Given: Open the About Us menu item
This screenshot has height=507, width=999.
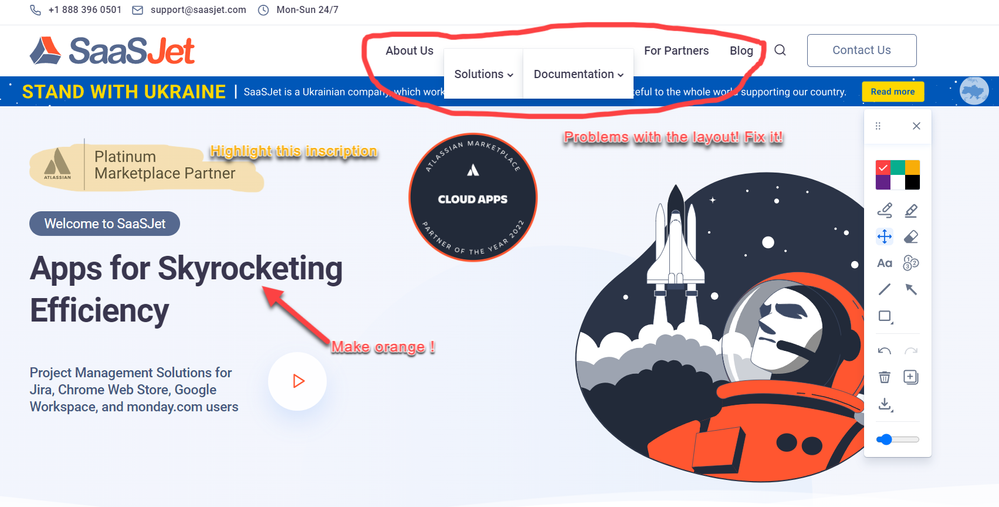Looking at the screenshot, I should point(409,50).
